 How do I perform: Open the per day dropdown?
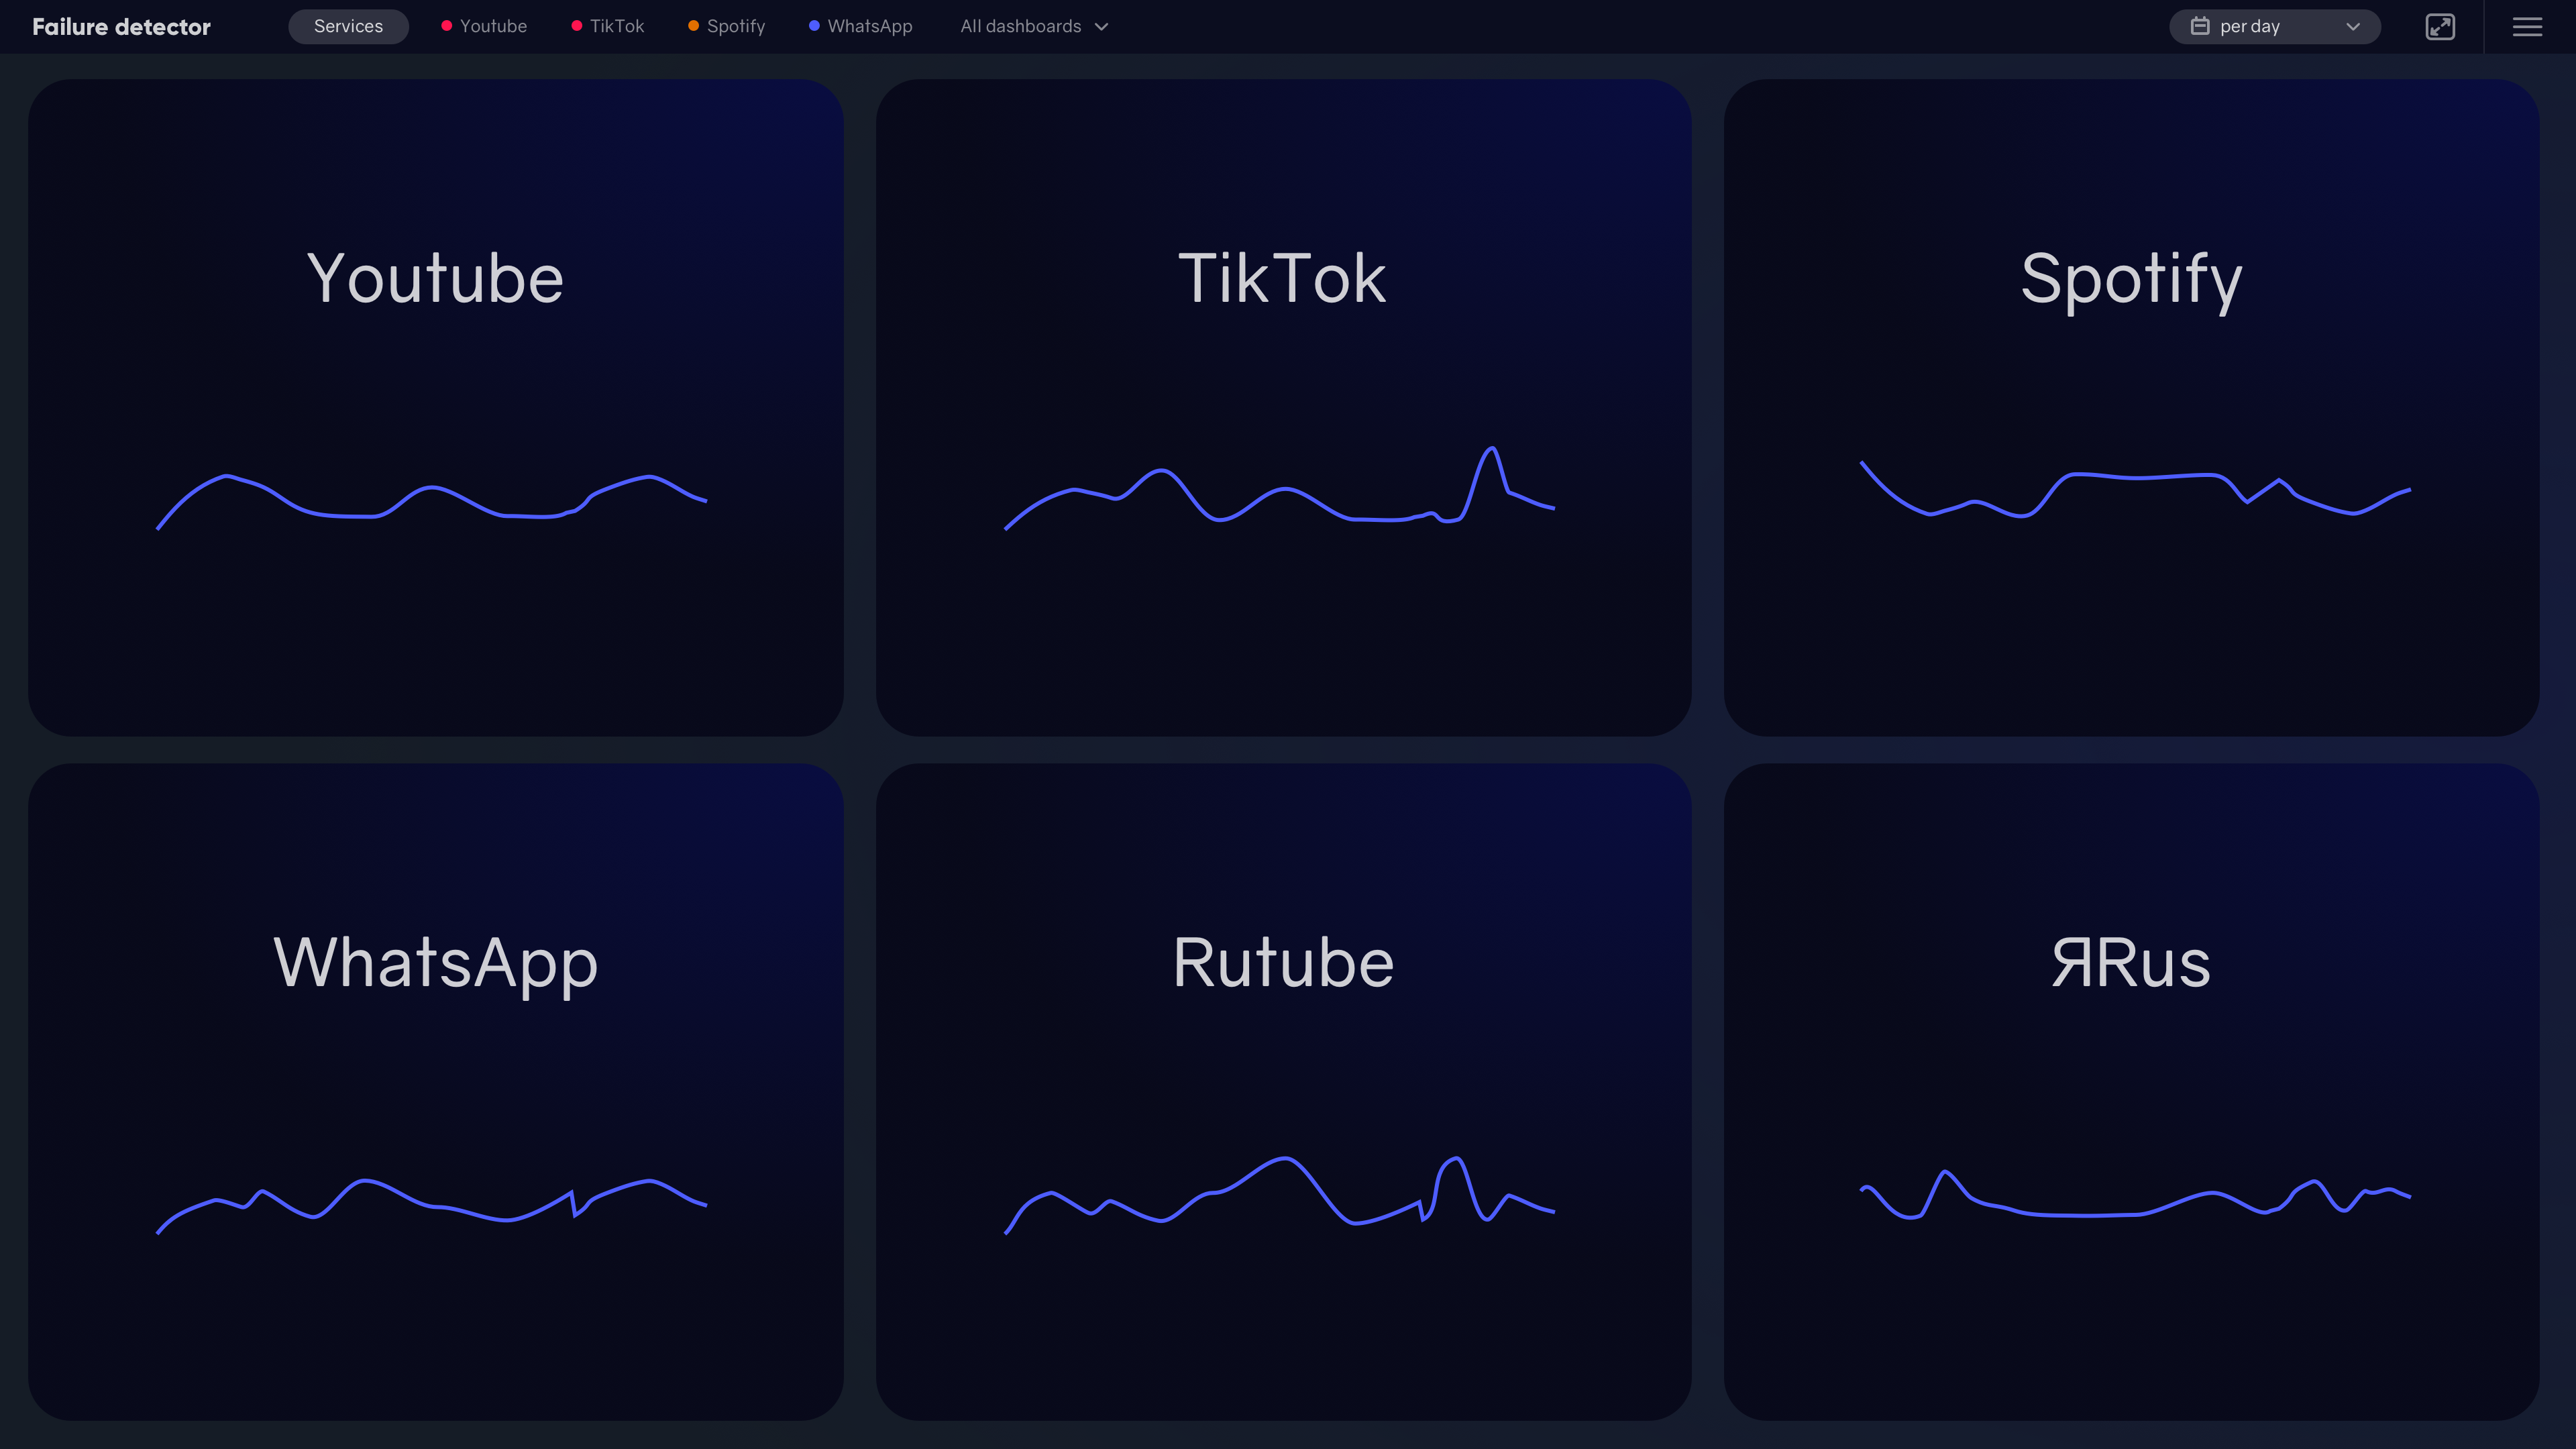(2274, 27)
